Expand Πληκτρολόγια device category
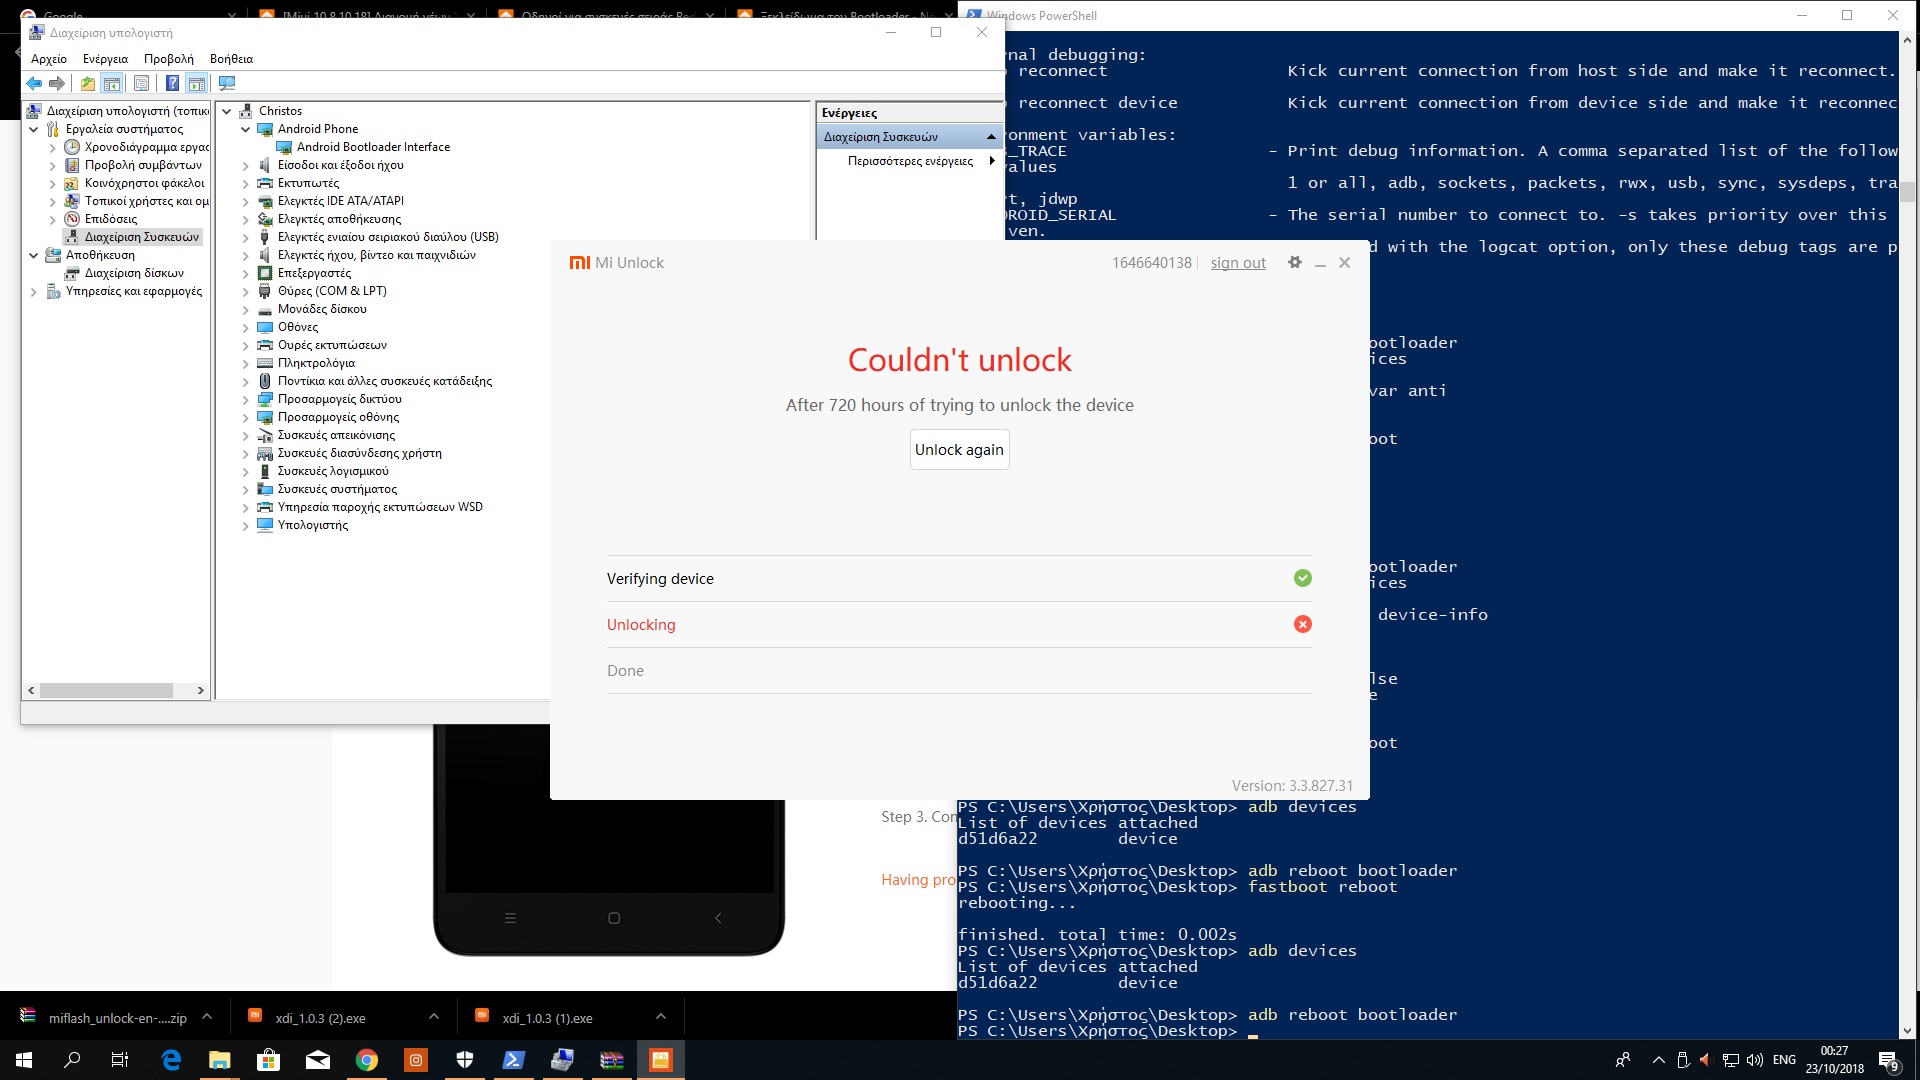This screenshot has height=1080, width=1920. [246, 363]
